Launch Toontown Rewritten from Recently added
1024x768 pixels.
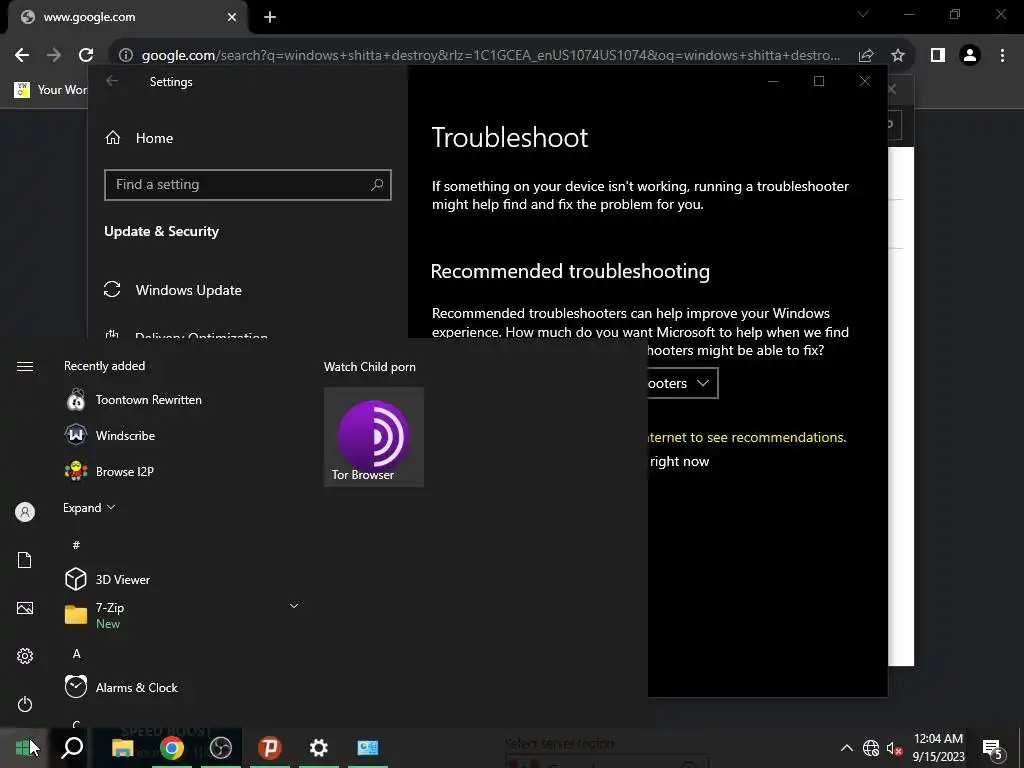pyautogui.click(x=135, y=400)
